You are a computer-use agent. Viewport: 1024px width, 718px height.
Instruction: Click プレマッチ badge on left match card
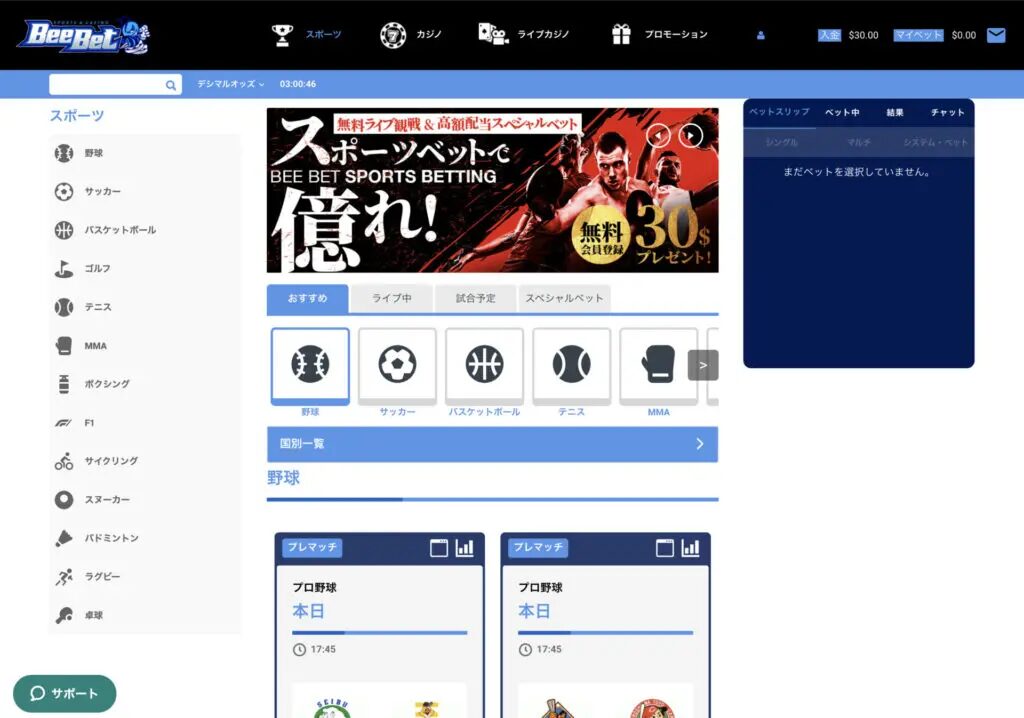(x=312, y=547)
